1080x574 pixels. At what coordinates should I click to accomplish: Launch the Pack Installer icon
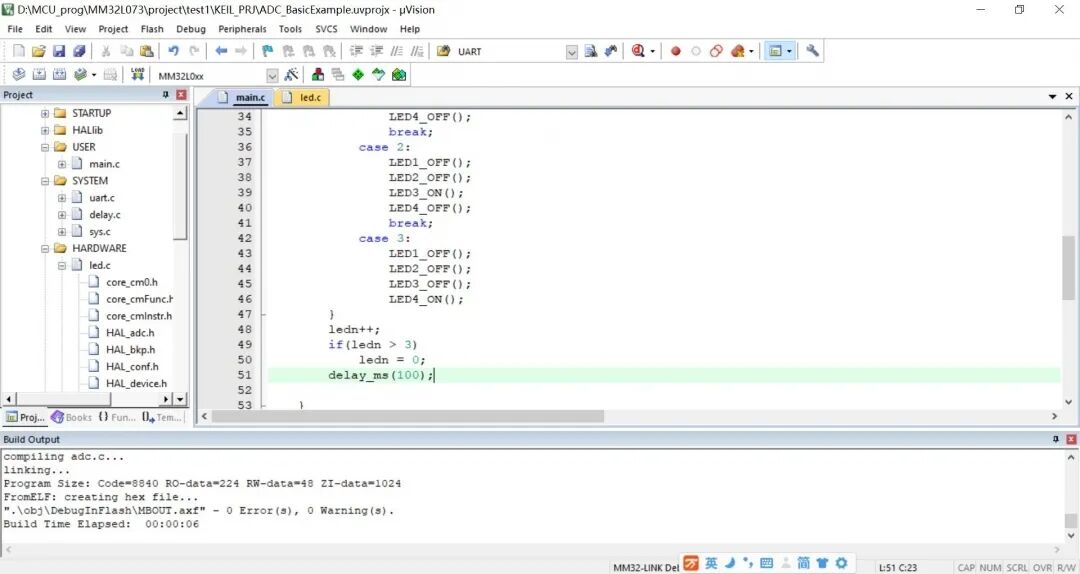pyautogui.click(x=399, y=74)
